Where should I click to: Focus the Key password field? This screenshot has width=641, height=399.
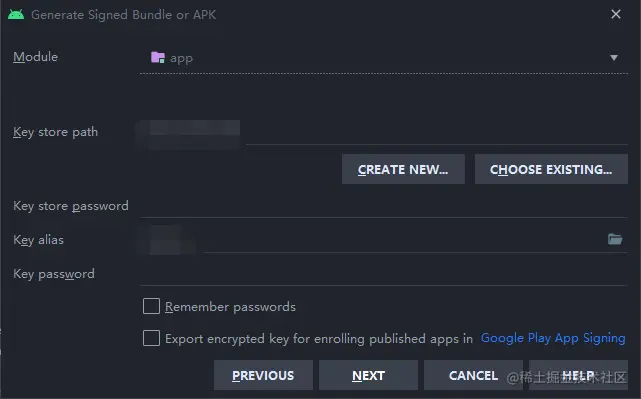coord(383,274)
